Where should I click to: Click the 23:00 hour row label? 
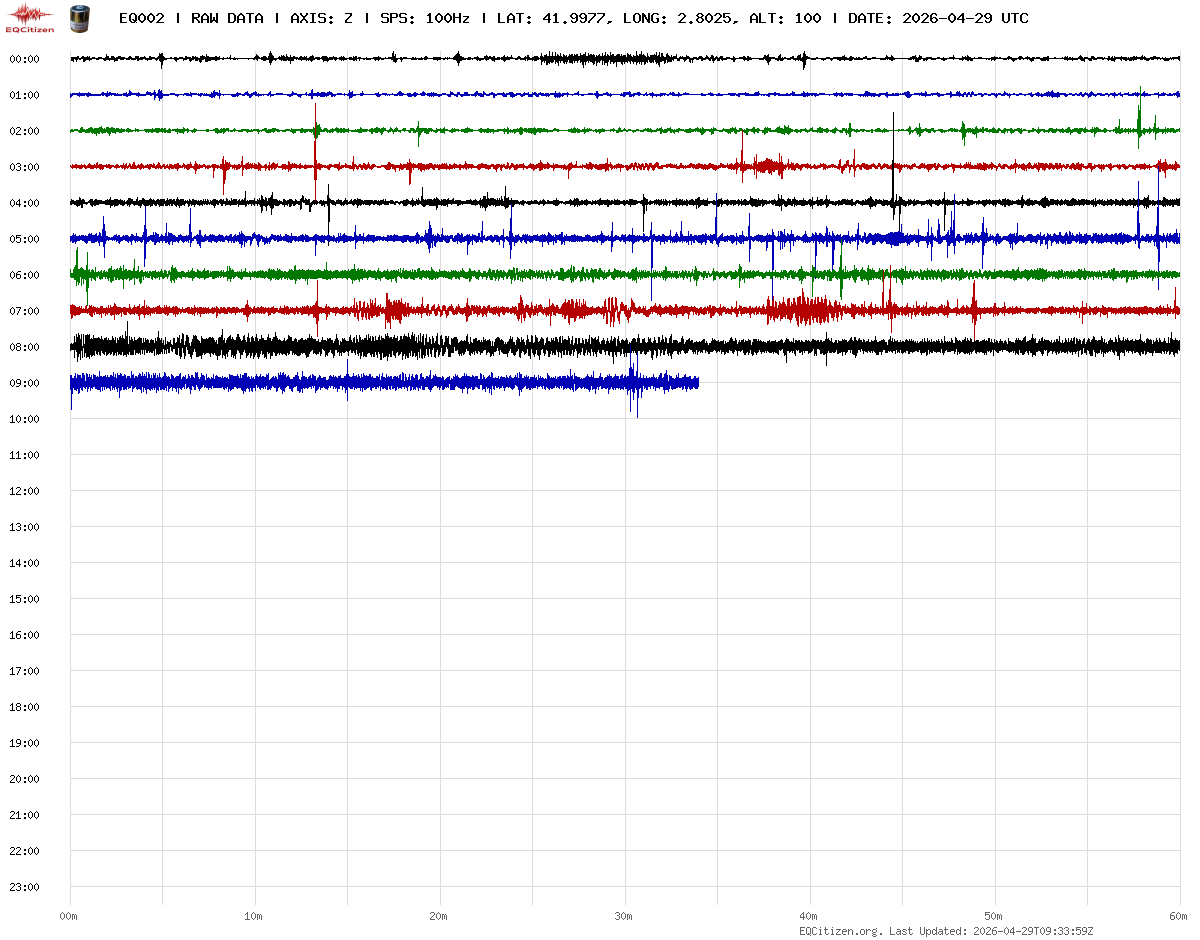[24, 887]
